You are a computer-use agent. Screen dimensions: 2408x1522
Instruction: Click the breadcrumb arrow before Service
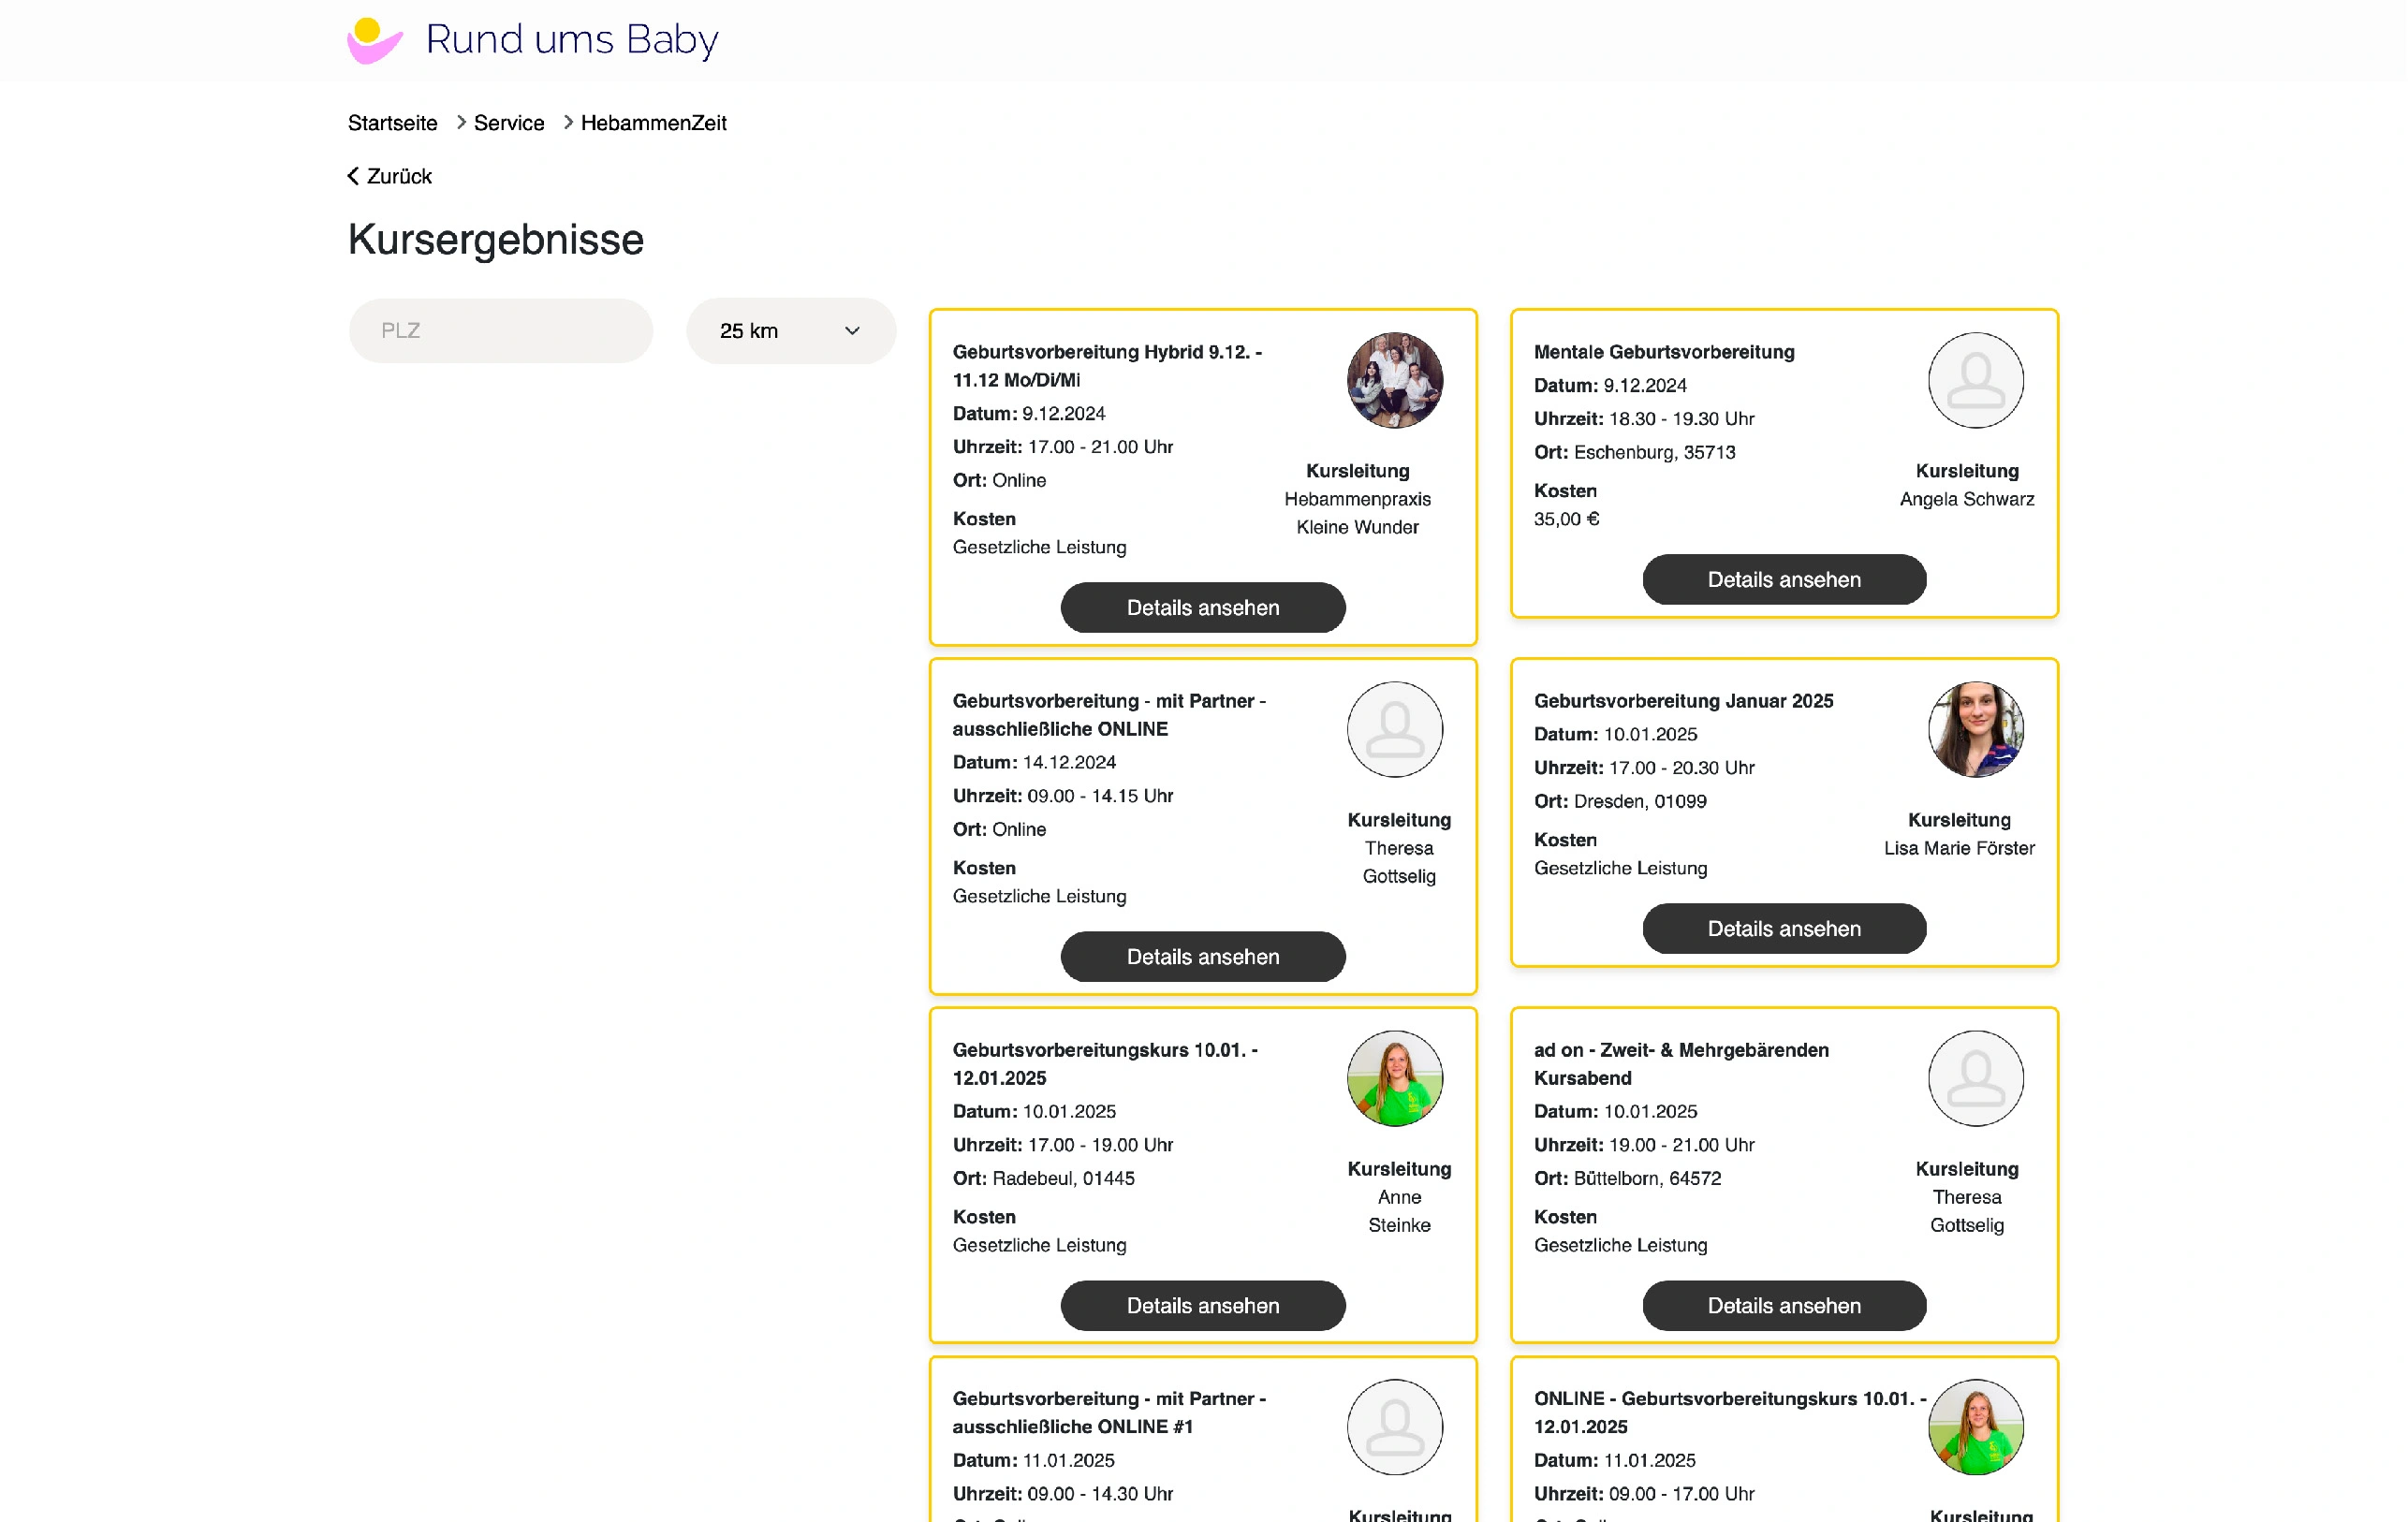[461, 122]
